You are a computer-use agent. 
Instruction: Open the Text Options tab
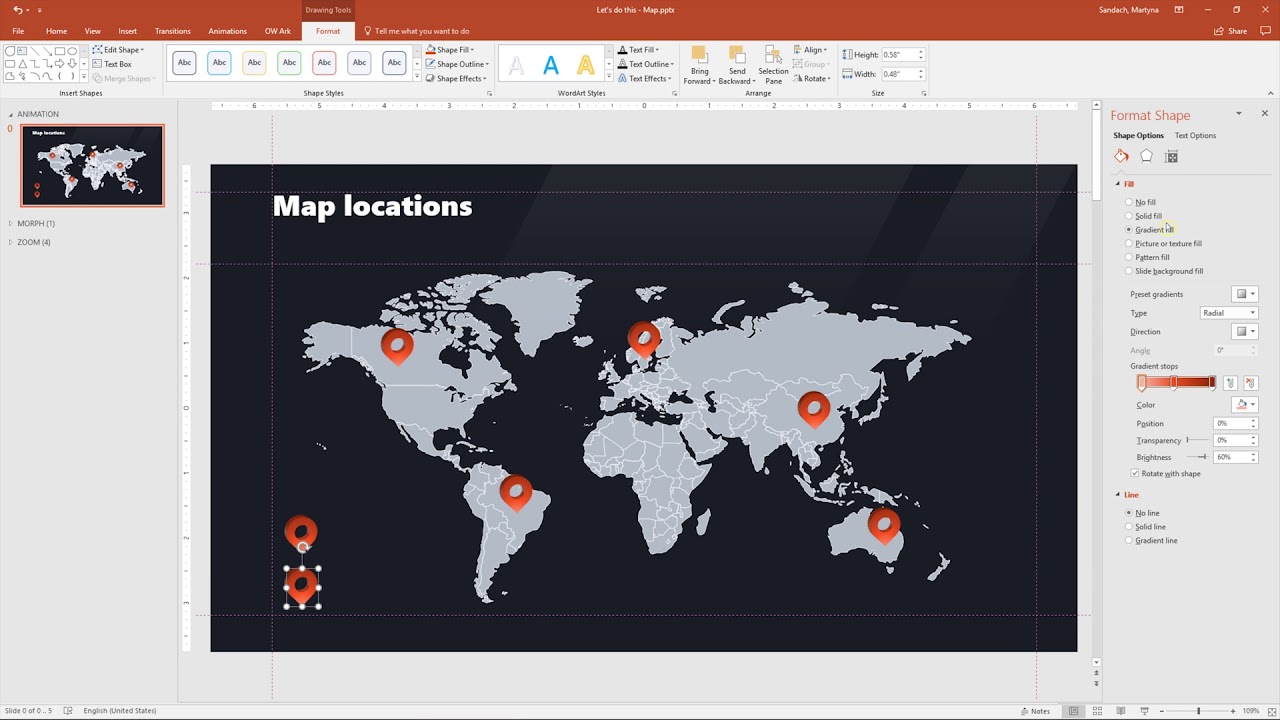click(x=1195, y=136)
